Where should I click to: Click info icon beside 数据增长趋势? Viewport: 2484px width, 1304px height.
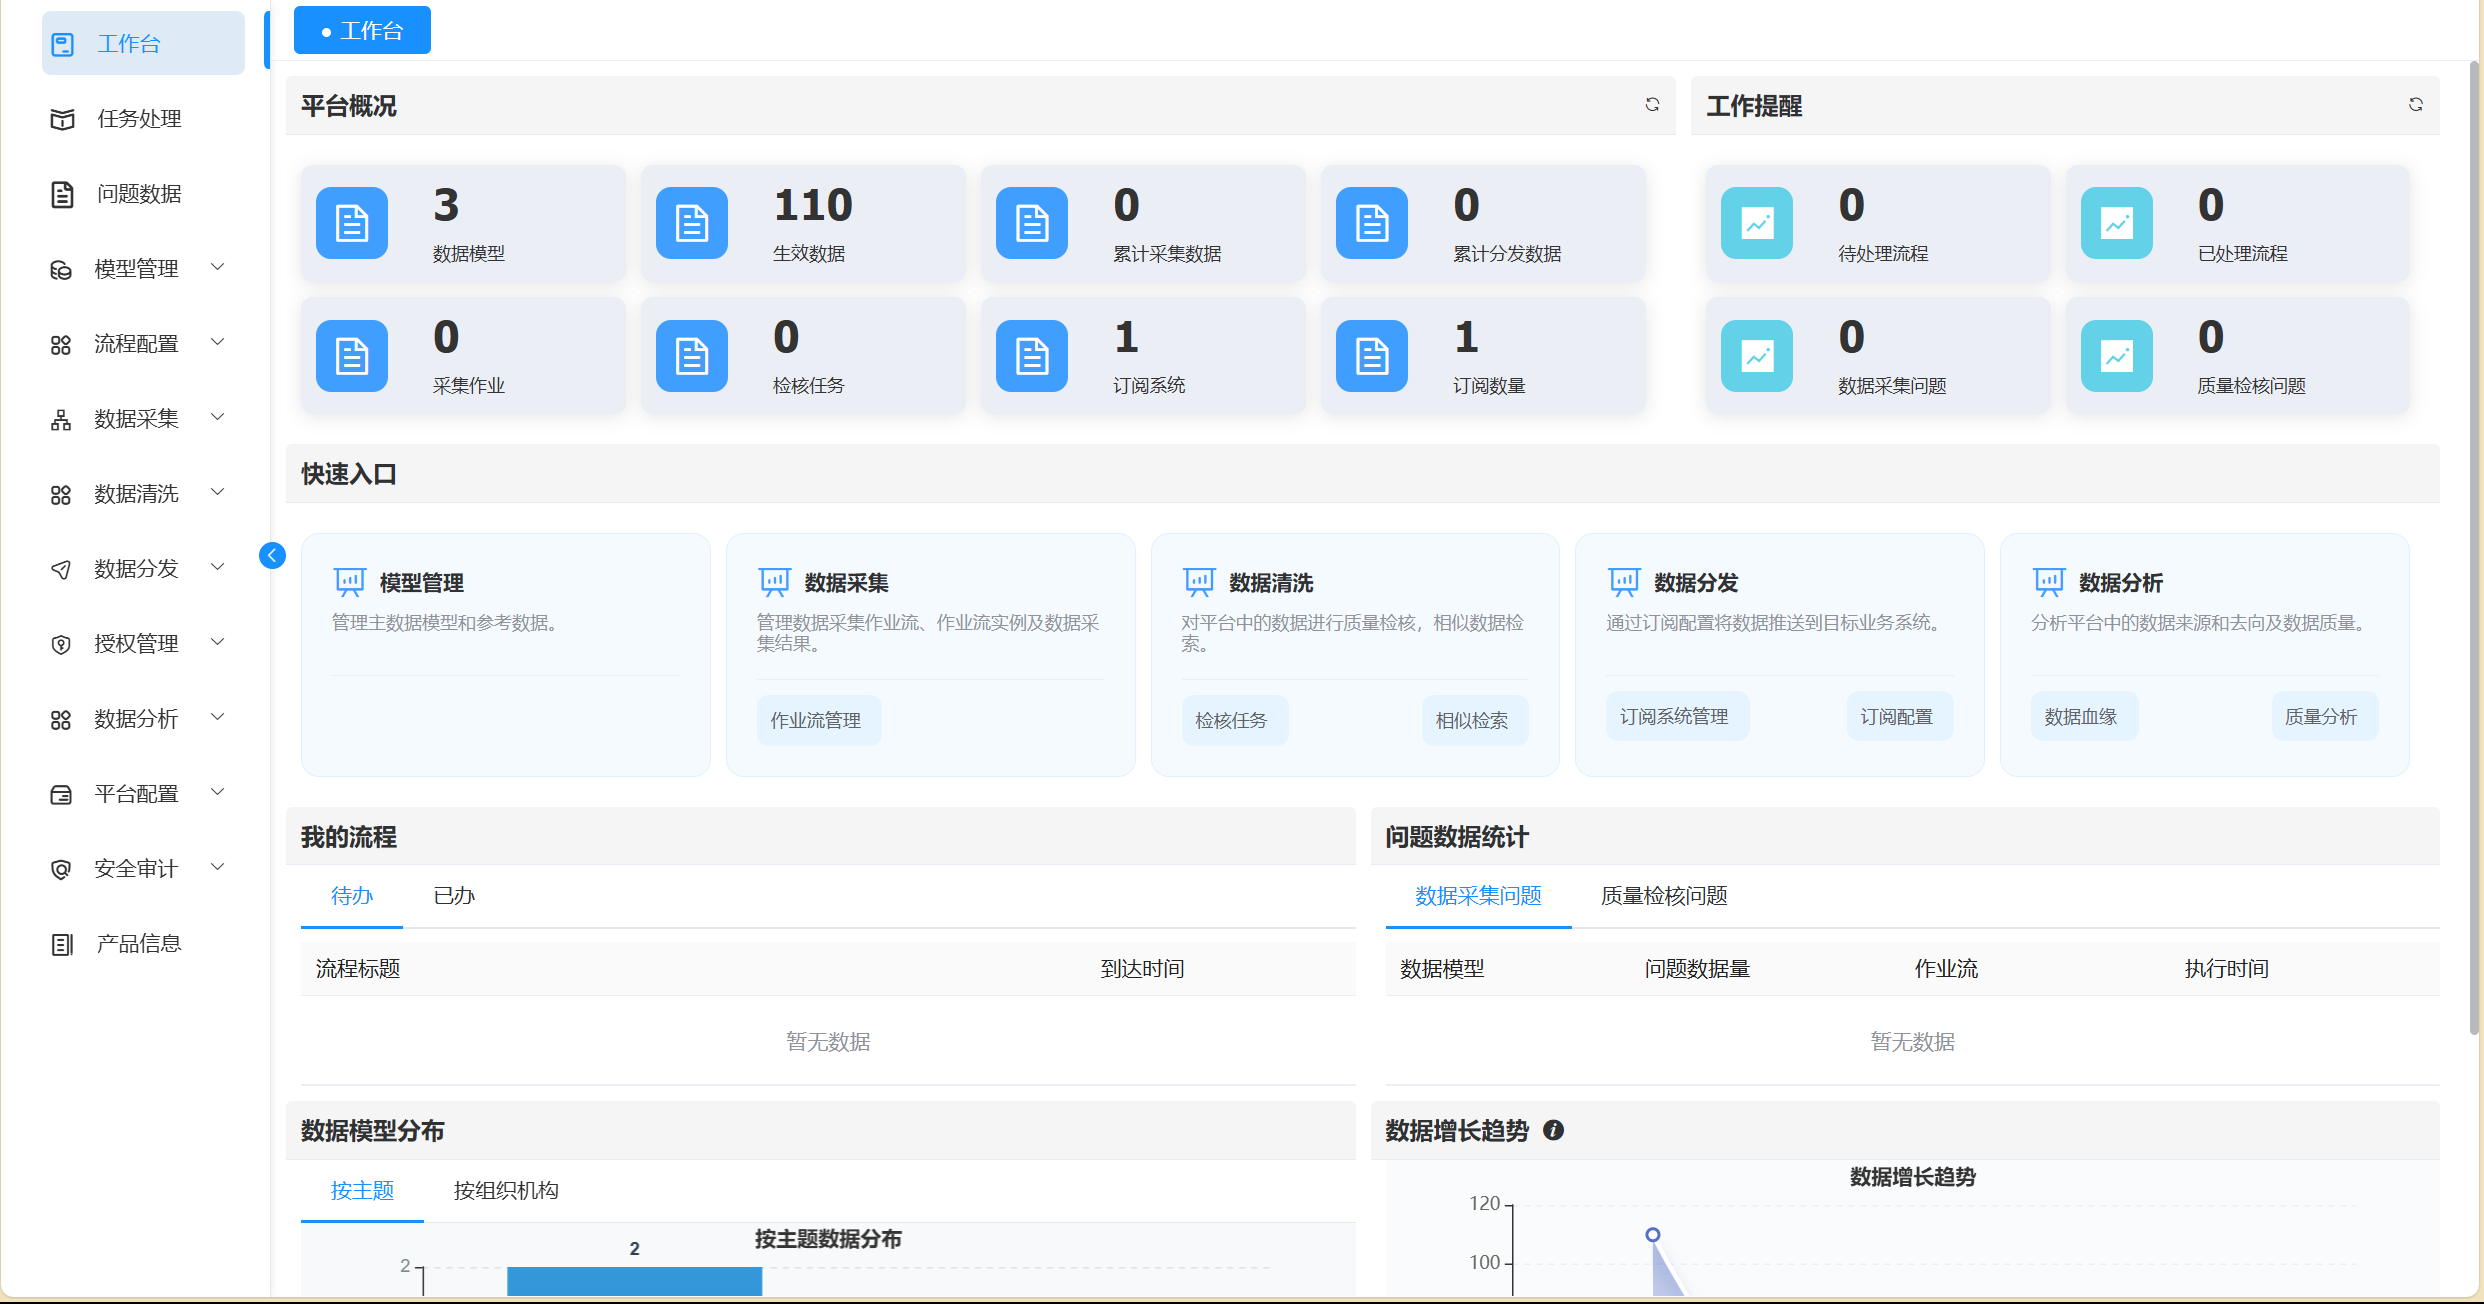point(1553,1131)
